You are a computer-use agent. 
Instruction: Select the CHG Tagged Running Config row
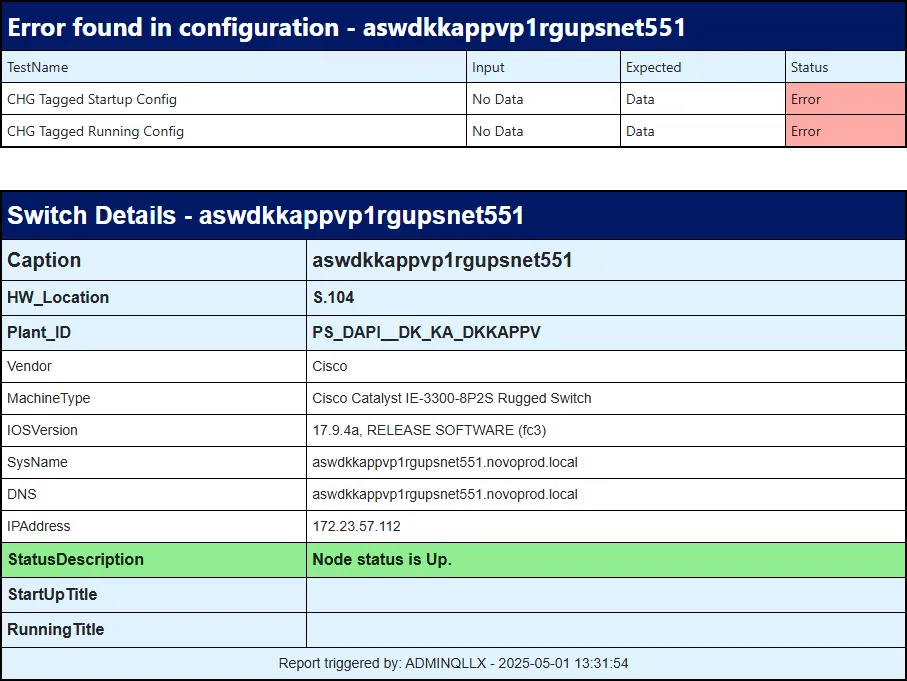point(95,131)
